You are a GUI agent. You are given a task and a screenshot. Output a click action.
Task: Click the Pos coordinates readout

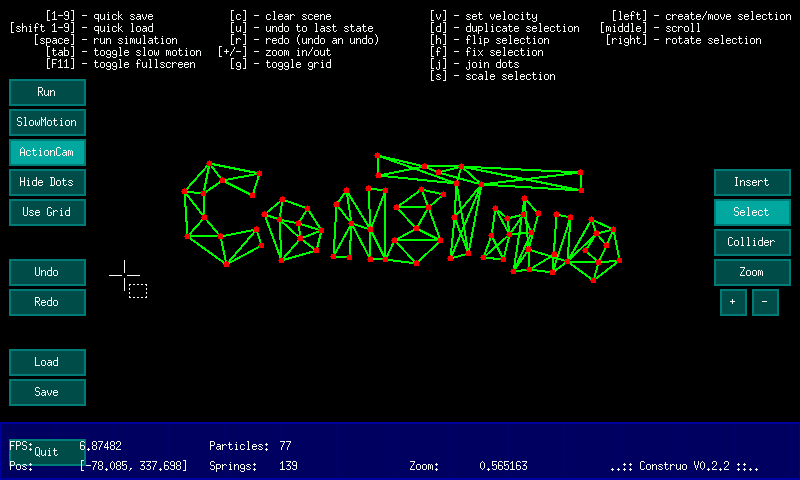tap(133, 466)
